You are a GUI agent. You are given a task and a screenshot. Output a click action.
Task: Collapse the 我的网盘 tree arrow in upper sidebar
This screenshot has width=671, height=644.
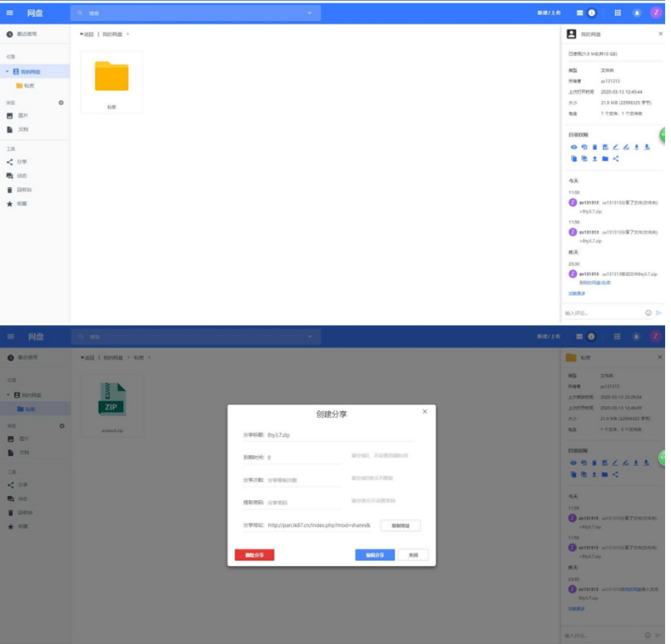(7, 72)
